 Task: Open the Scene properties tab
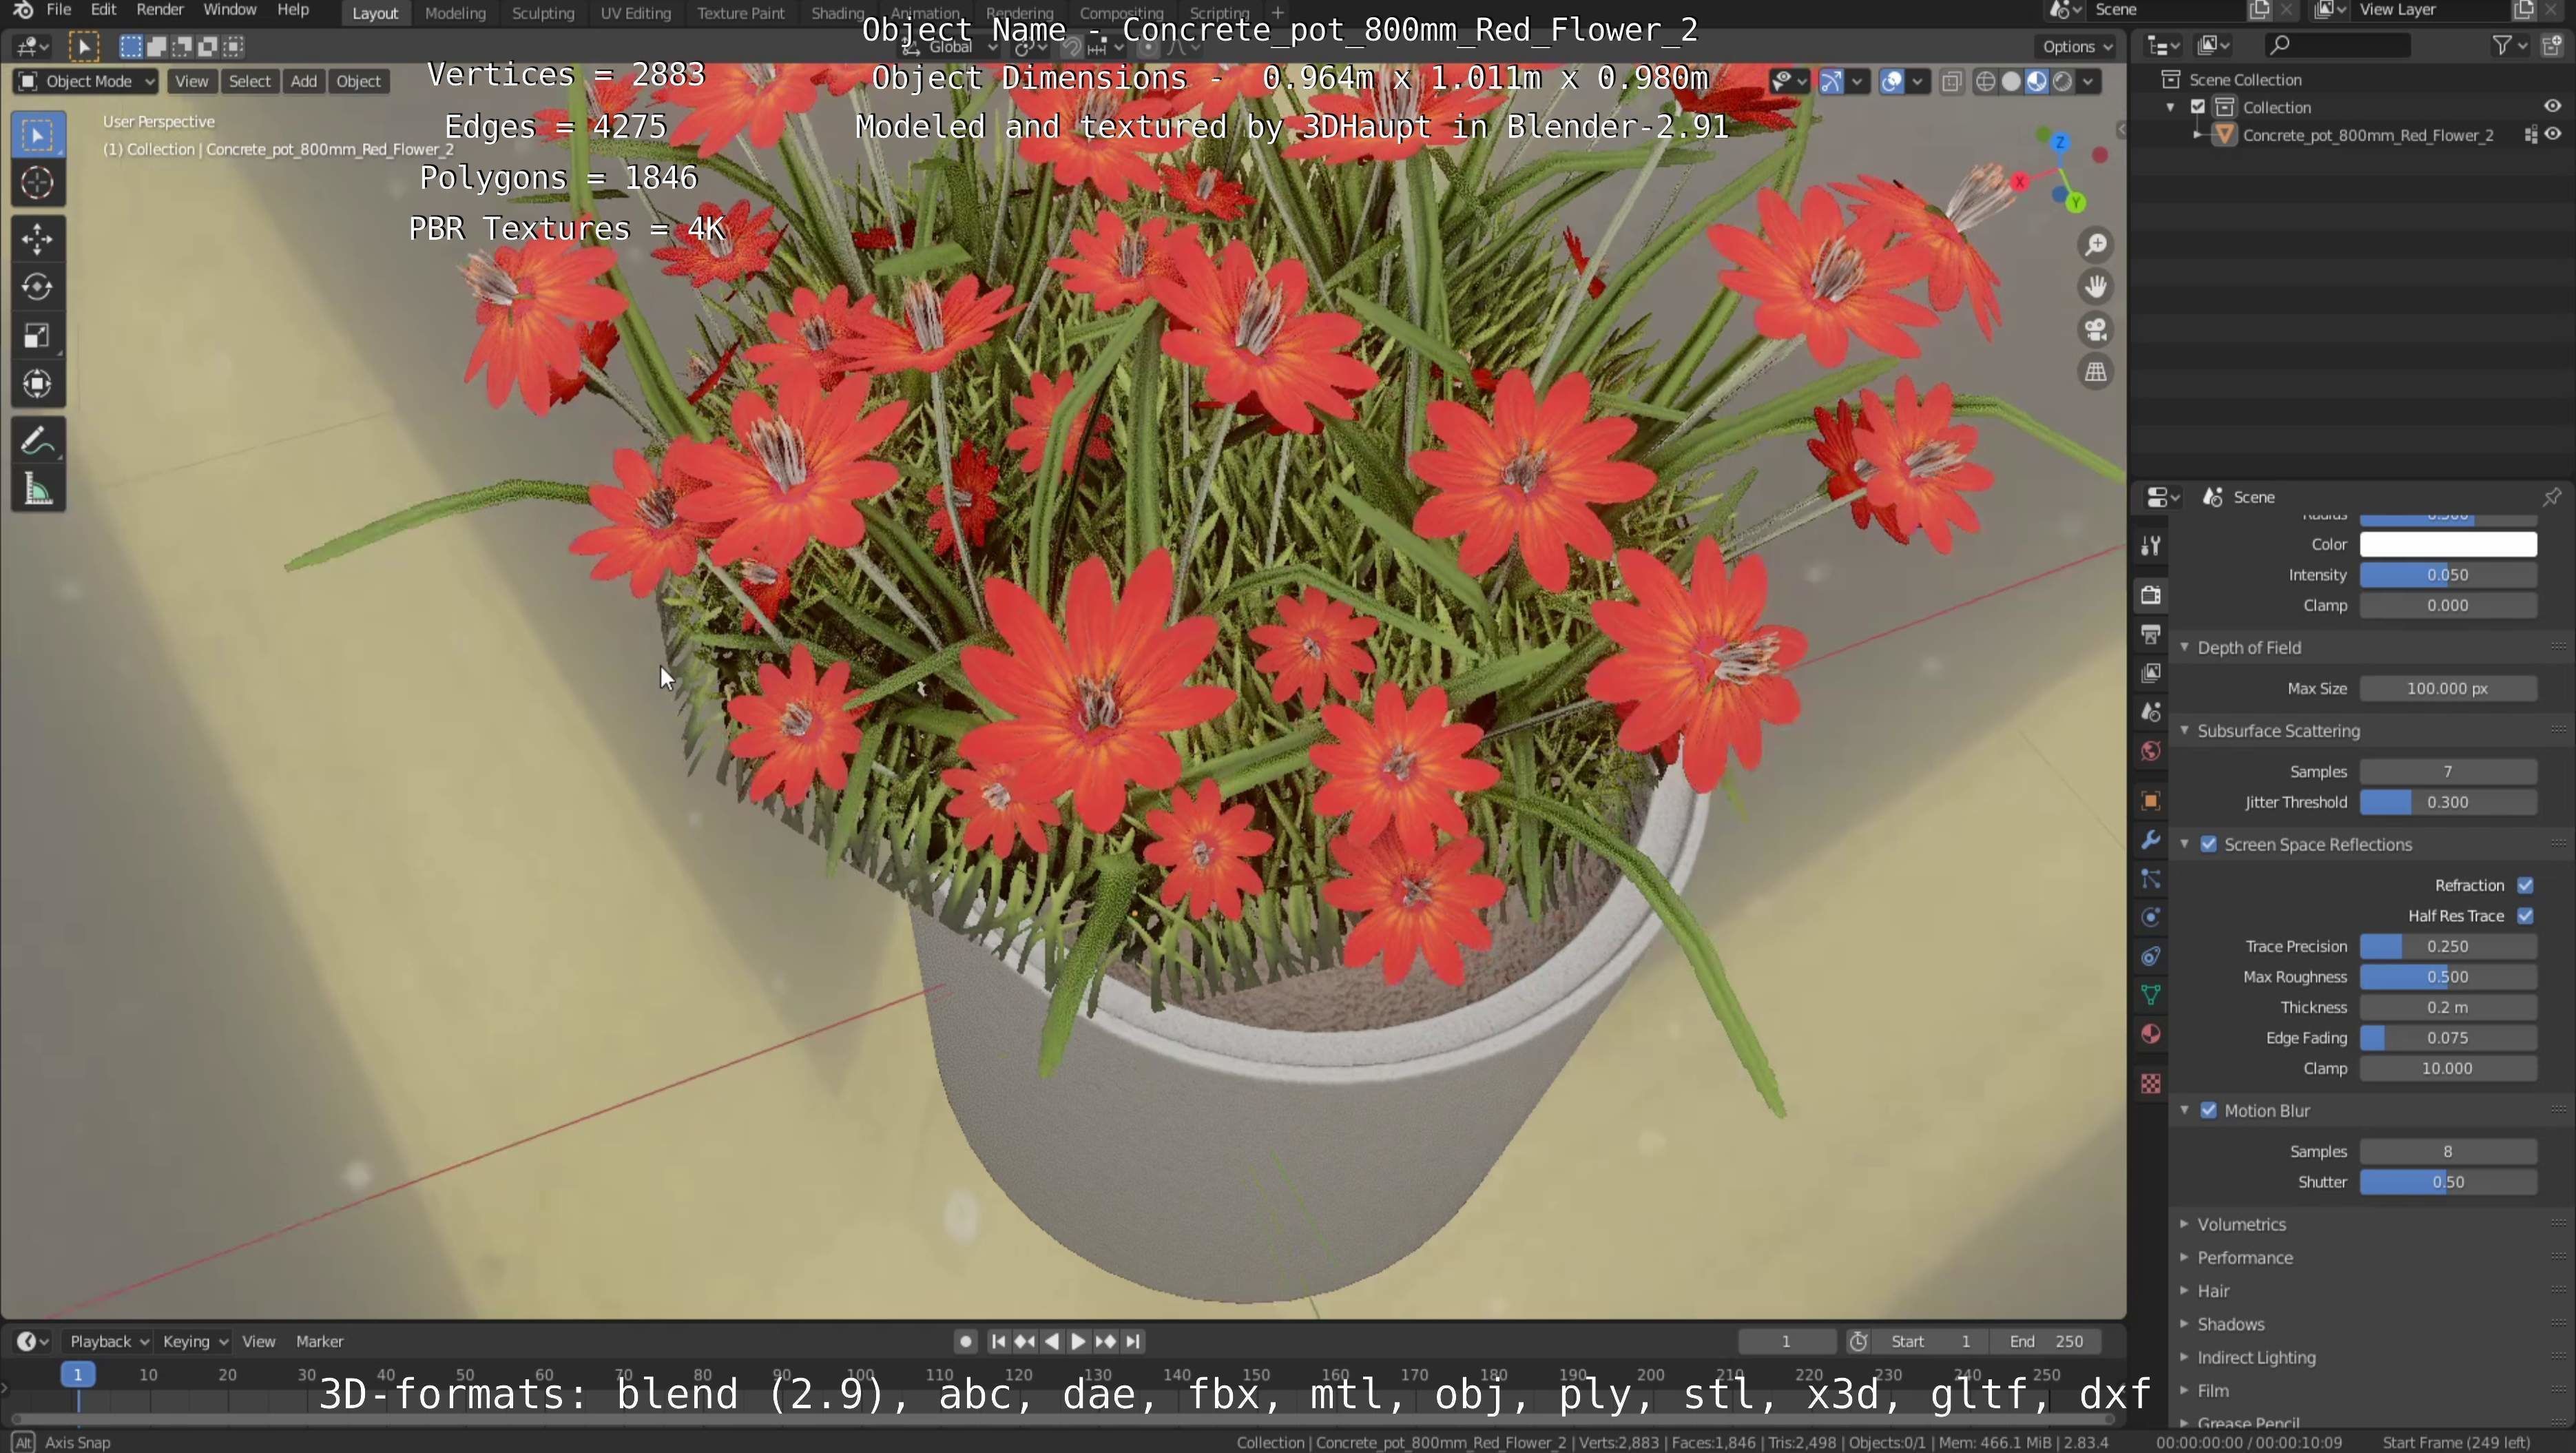2150,712
